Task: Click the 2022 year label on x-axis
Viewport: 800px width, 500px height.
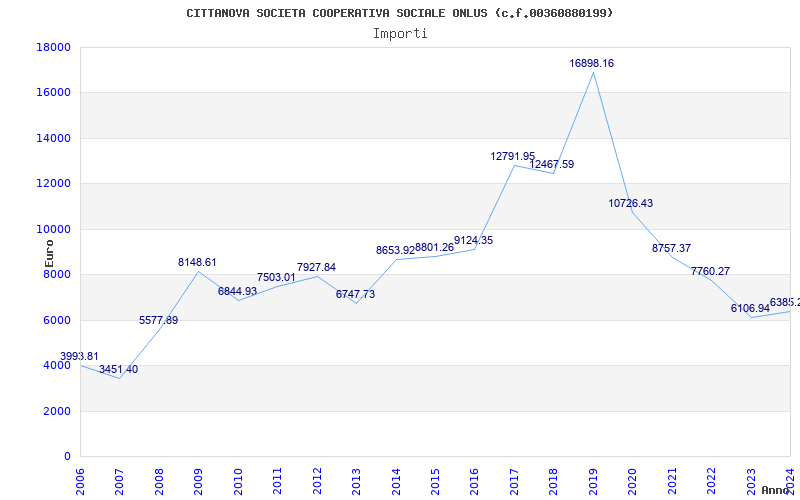Action: pyautogui.click(x=711, y=481)
